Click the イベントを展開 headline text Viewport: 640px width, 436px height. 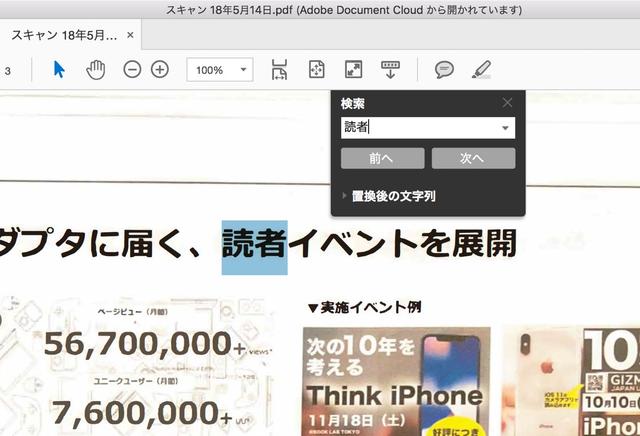click(402, 244)
